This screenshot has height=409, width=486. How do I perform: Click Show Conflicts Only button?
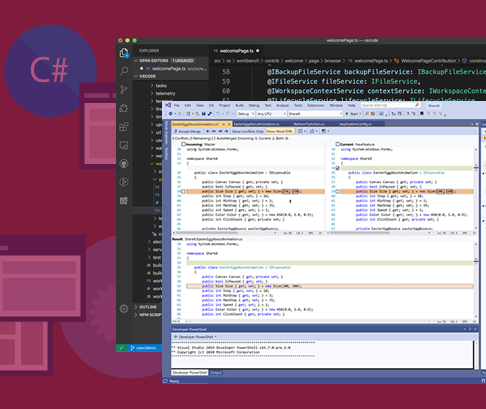(247, 131)
